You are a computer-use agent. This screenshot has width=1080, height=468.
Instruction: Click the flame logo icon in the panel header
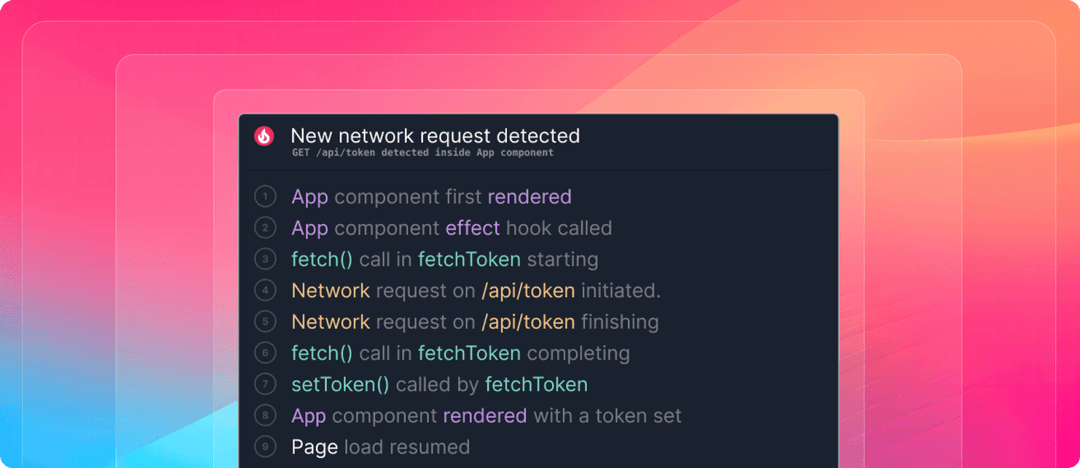click(x=264, y=136)
